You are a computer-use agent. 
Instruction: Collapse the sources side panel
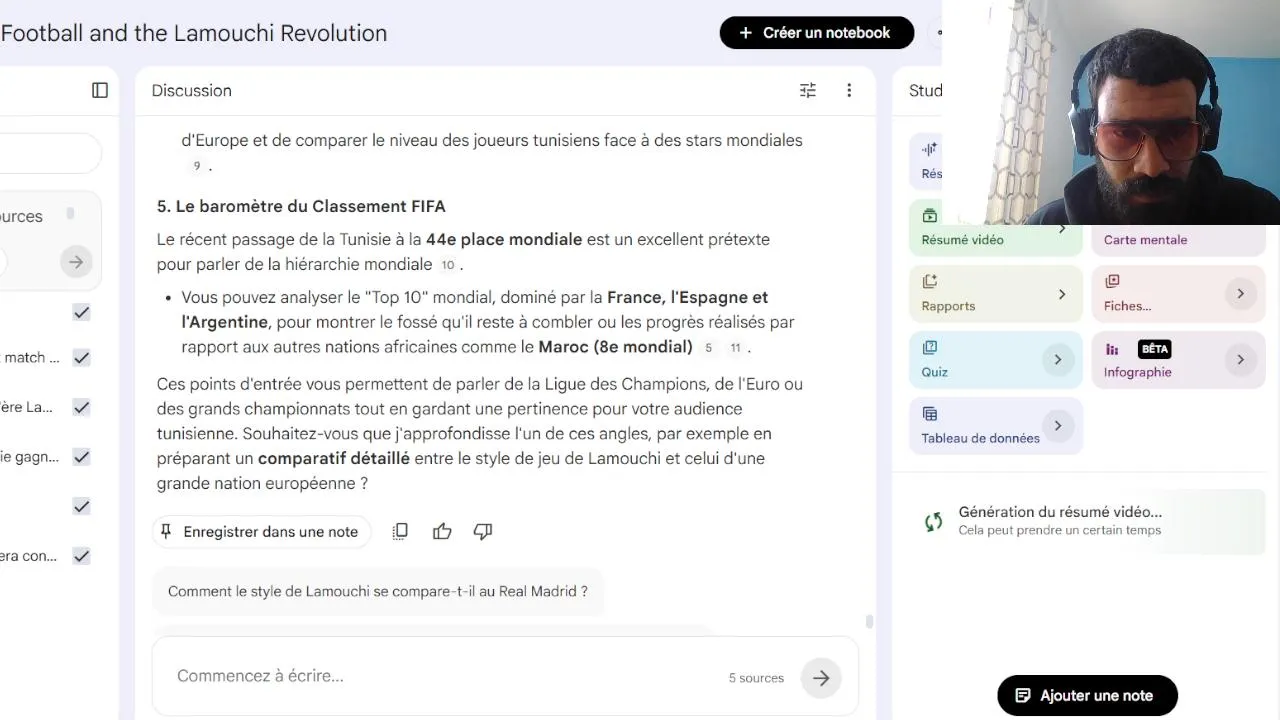tap(100, 90)
